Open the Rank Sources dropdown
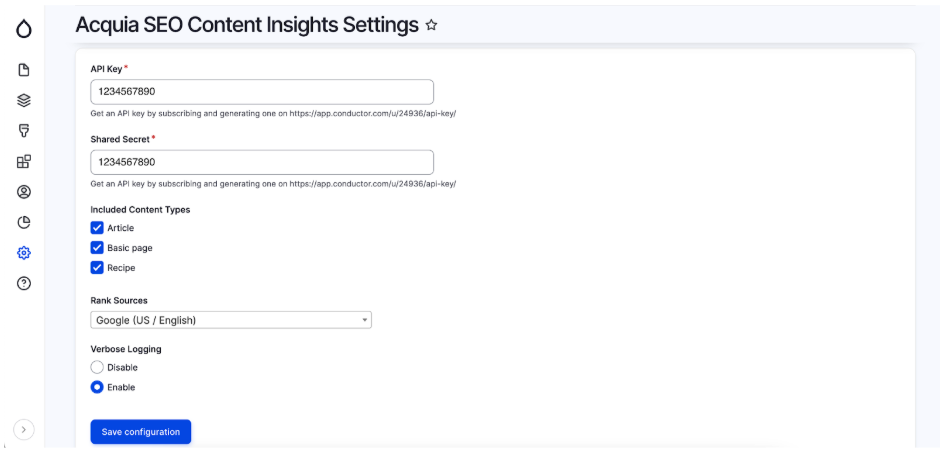This screenshot has width=940, height=455. (x=231, y=320)
